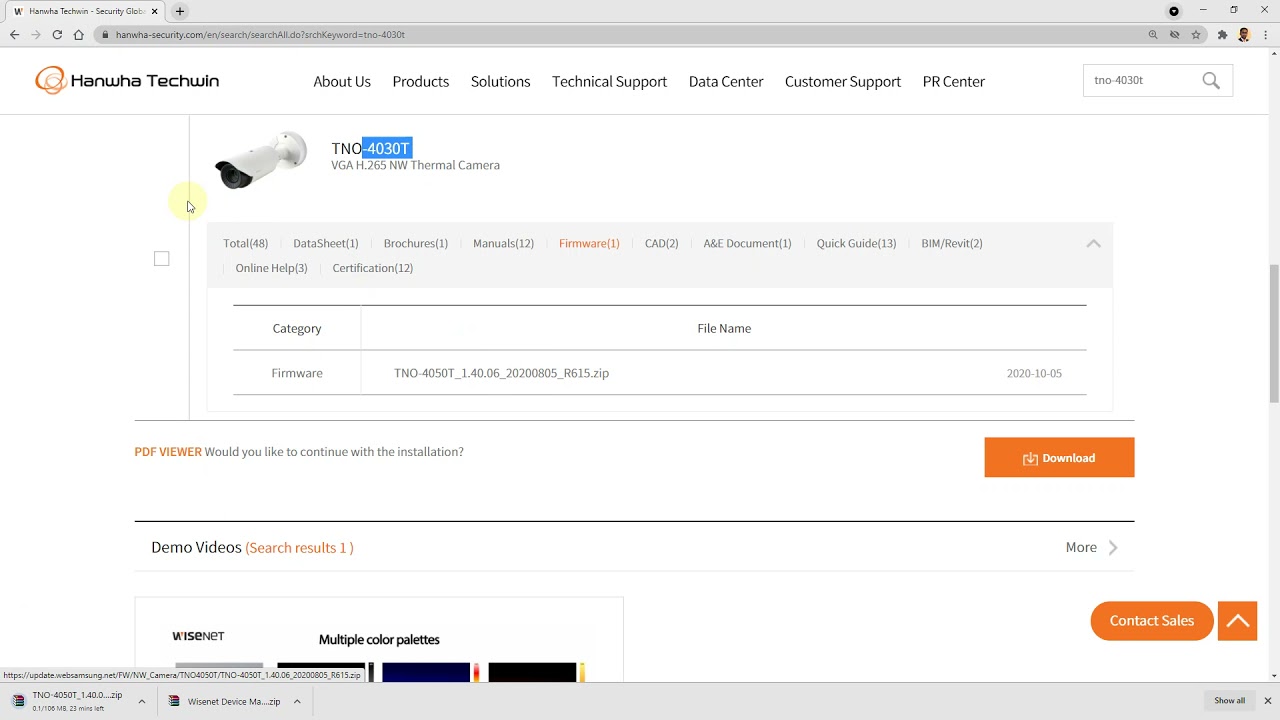Open a new browser tab
The height and width of the screenshot is (720, 1280).
coord(180,11)
